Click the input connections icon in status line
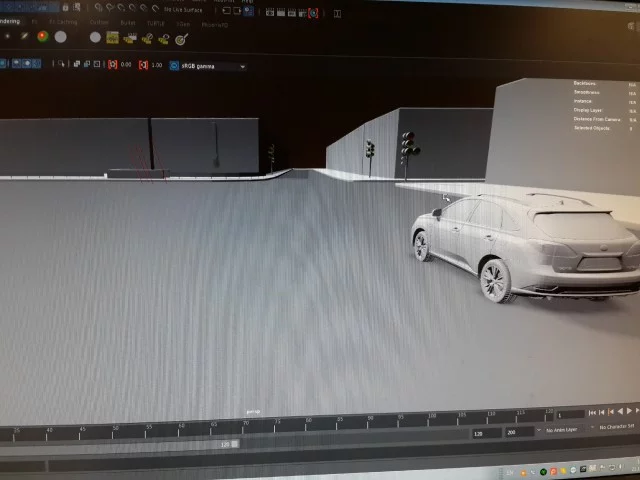The width and height of the screenshot is (640, 480). click(x=226, y=11)
